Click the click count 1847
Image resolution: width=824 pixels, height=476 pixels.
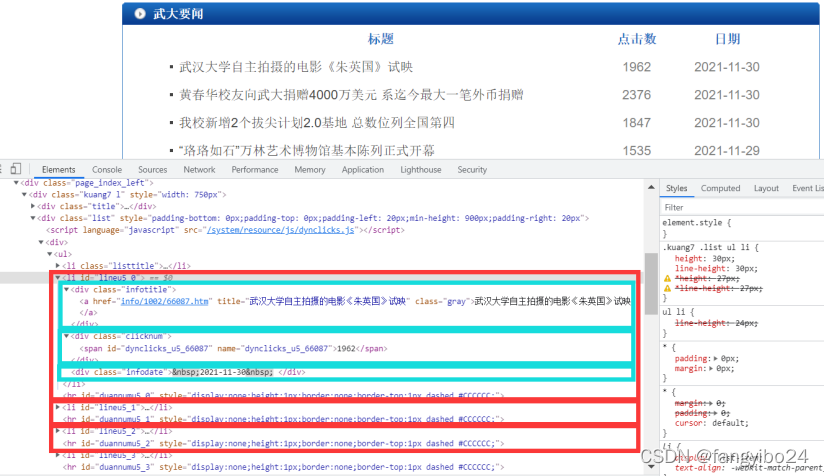pyautogui.click(x=636, y=122)
